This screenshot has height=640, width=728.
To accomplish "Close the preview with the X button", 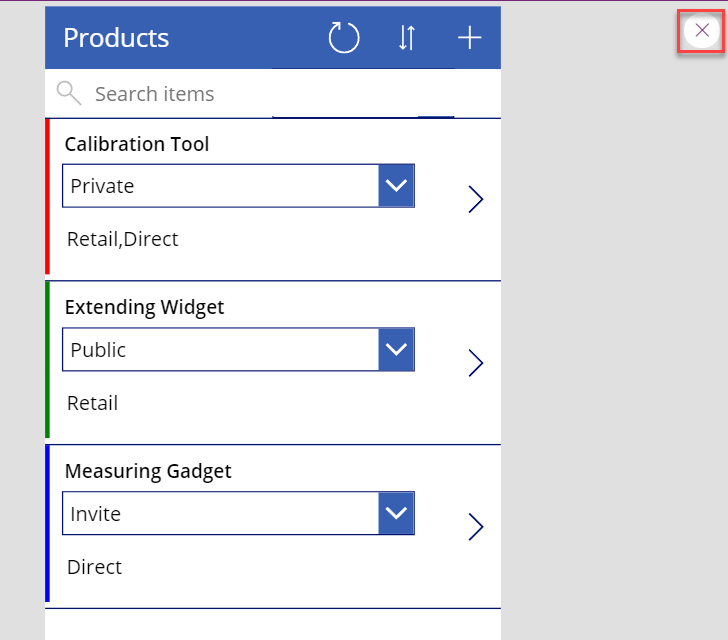I will tap(702, 31).
